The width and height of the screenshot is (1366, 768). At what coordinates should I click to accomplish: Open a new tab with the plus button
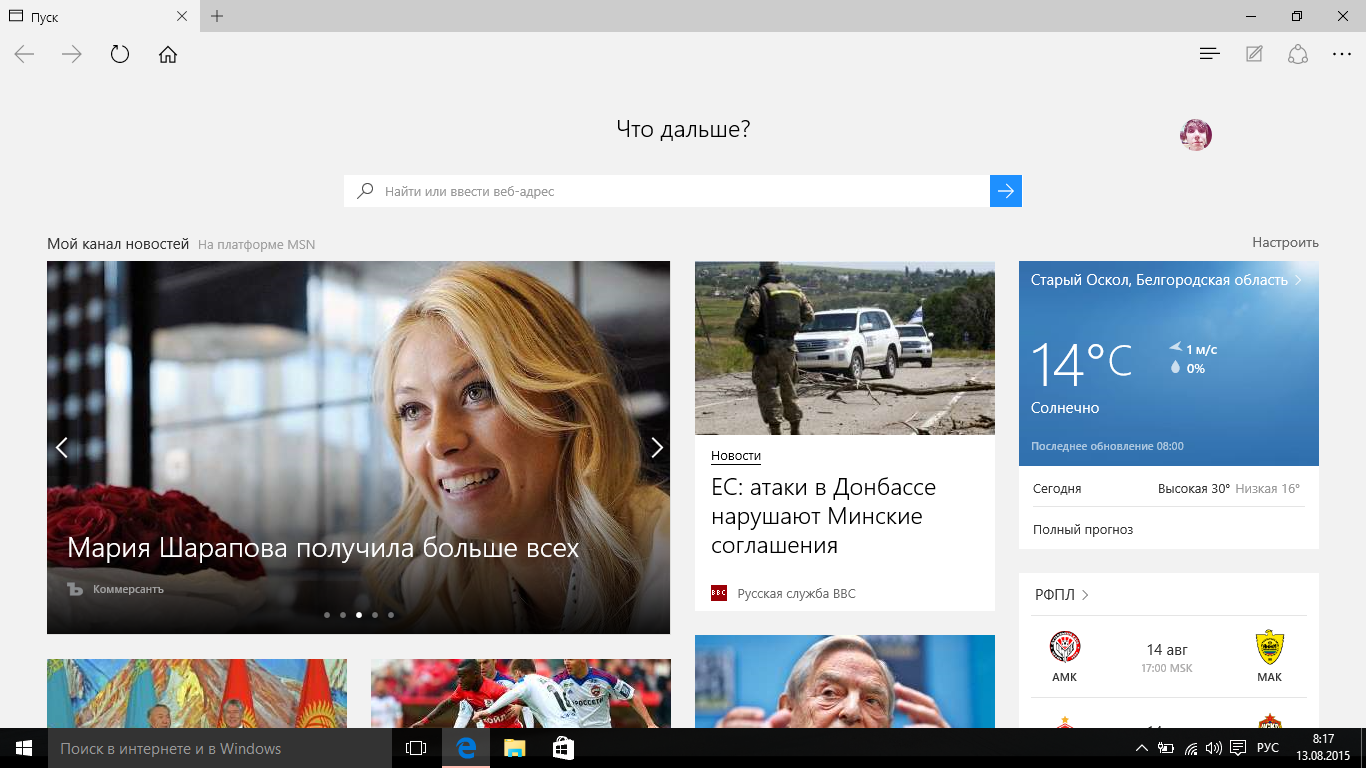coord(217,16)
